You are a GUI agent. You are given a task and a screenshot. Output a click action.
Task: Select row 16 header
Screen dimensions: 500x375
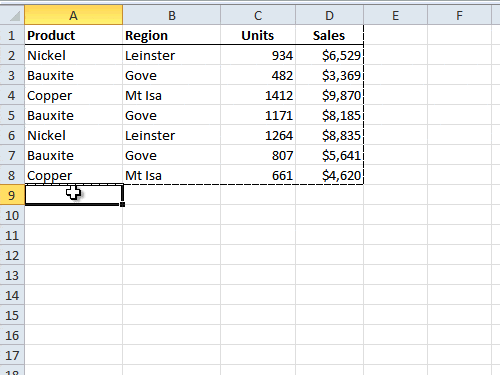coord(12,335)
